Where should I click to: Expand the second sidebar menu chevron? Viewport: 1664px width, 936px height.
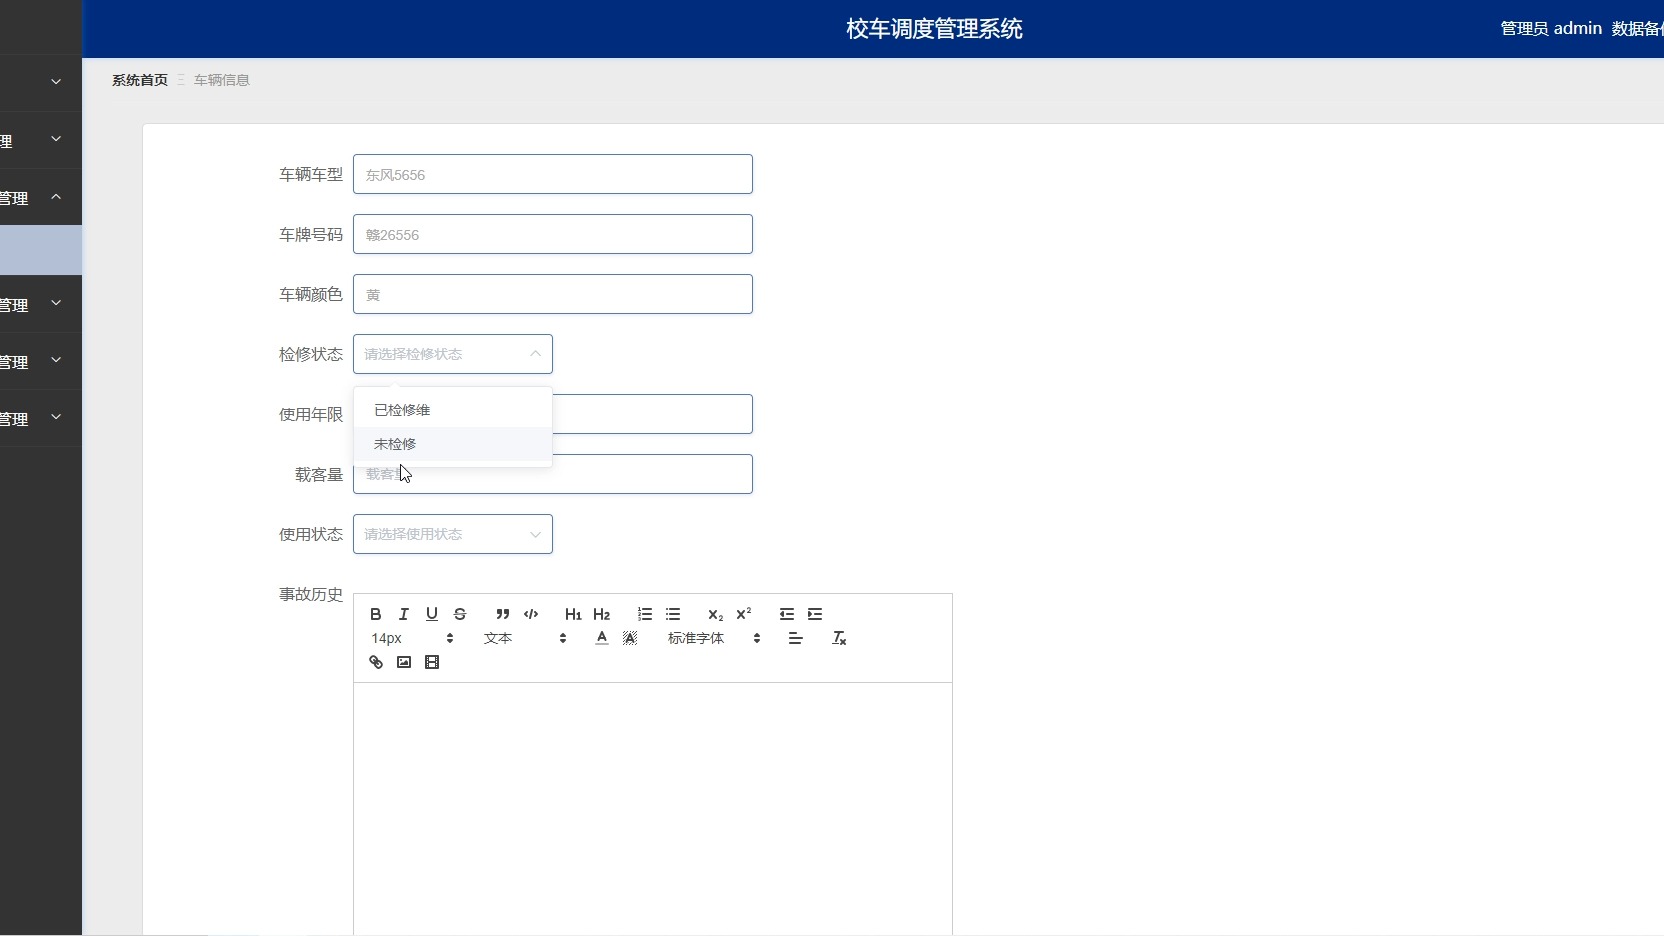click(x=56, y=139)
